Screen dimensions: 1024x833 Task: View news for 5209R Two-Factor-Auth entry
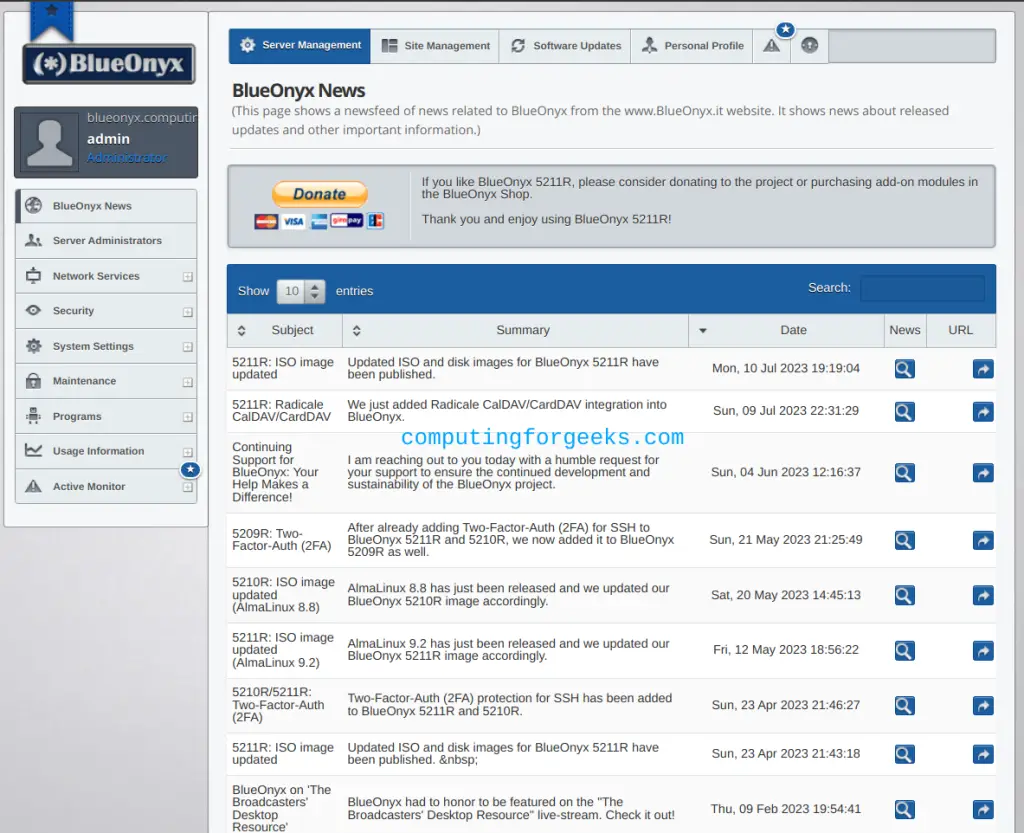(904, 541)
